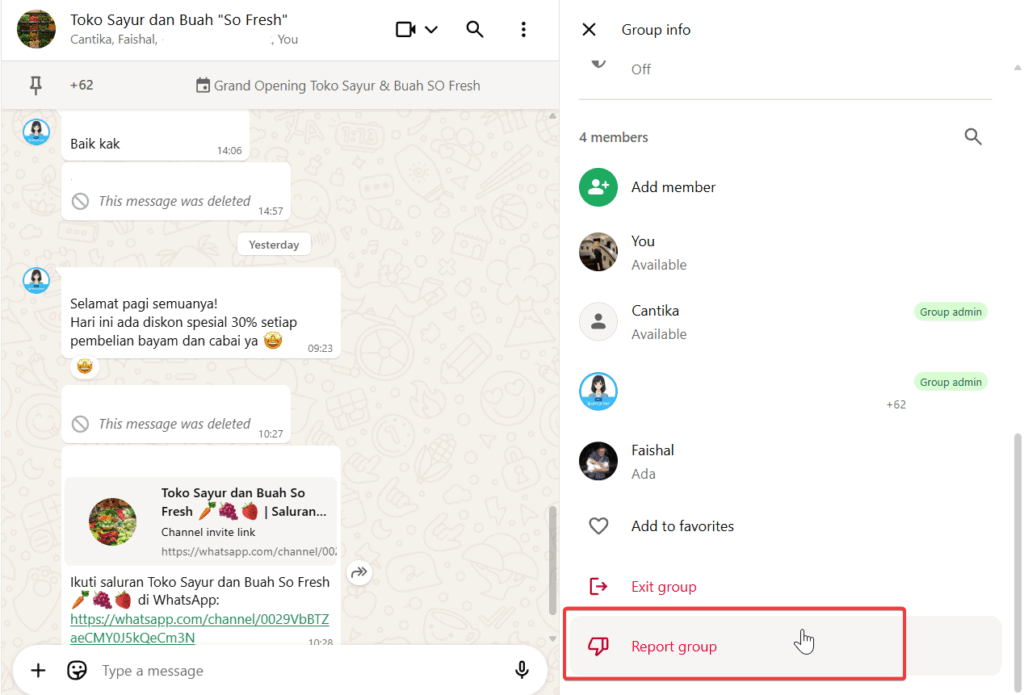This screenshot has width=1024, height=695.
Task: Expand the video call options dropdown arrow
Action: pos(432,30)
